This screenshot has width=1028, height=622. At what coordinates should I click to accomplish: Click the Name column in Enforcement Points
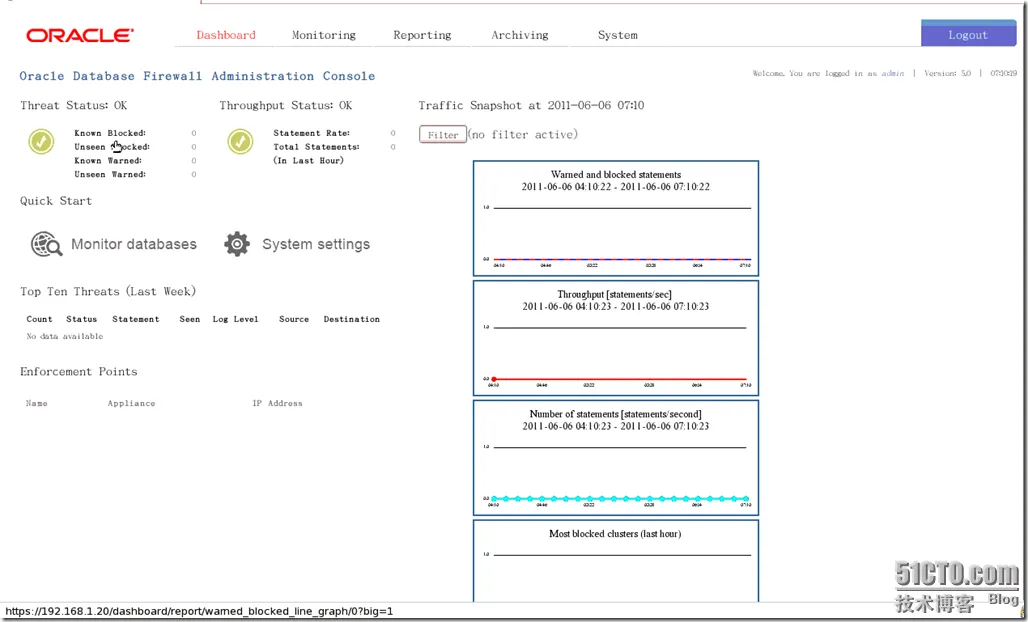tap(37, 403)
